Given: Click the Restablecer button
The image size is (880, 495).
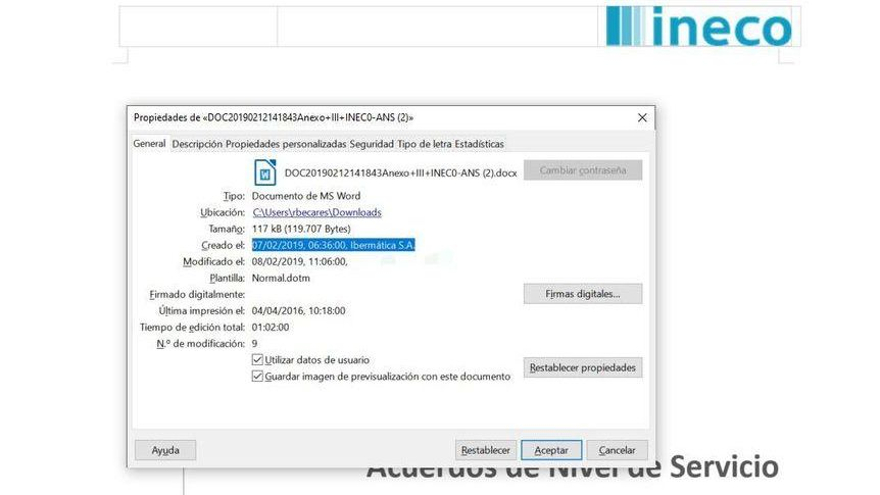Looking at the screenshot, I should [485, 450].
